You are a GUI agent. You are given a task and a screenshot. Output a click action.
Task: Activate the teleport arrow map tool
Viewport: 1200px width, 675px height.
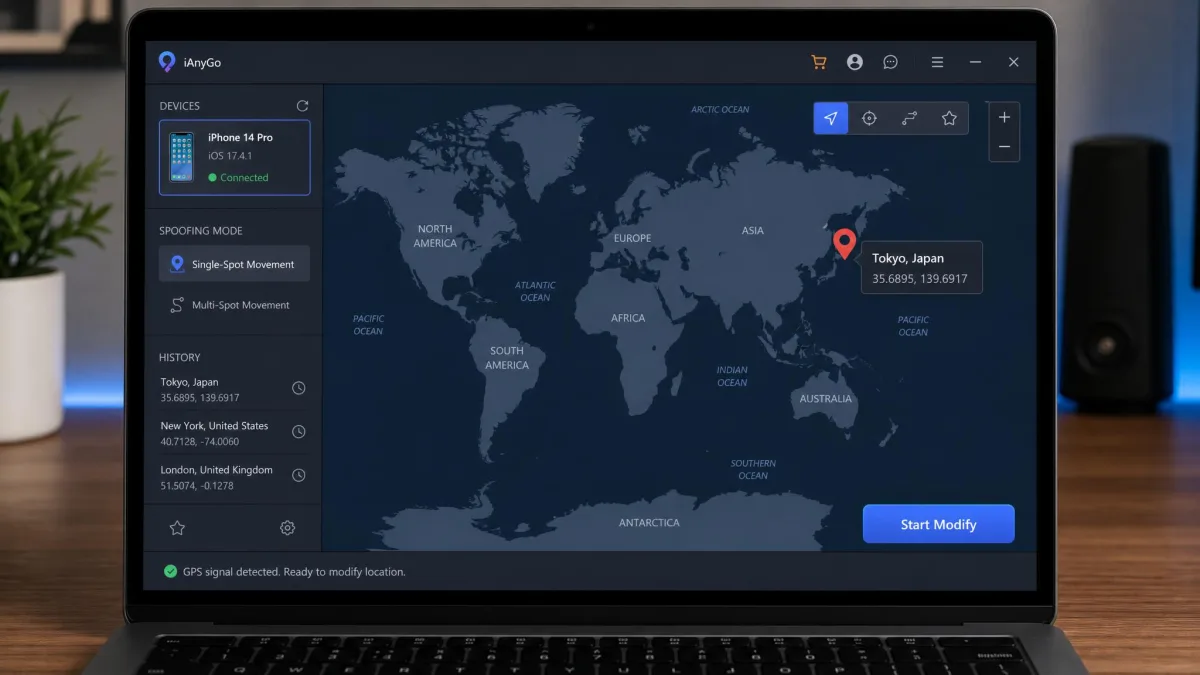click(830, 118)
